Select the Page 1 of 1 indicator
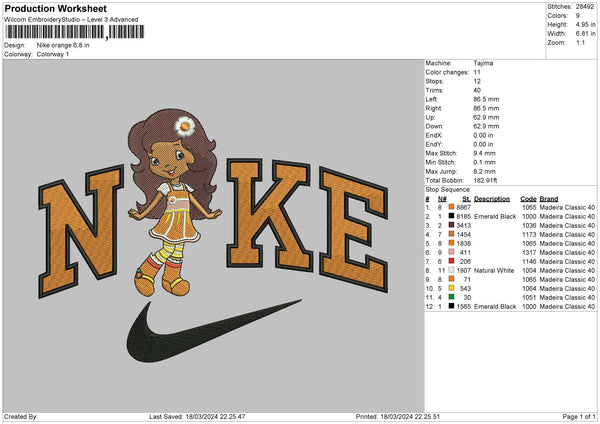Viewport: 600px width, 424px height. [579, 416]
